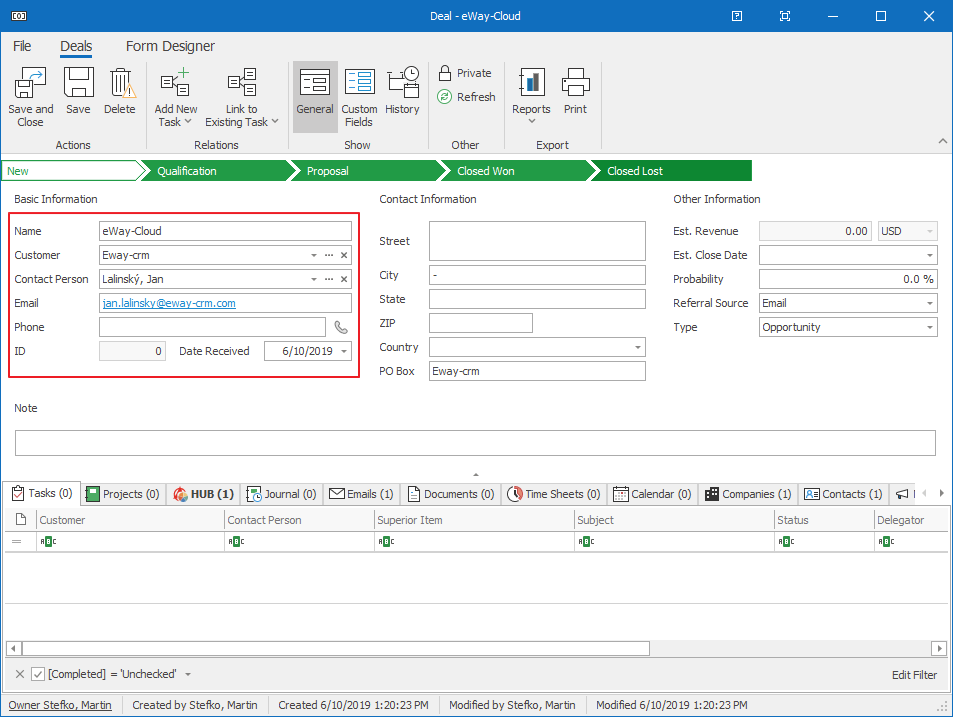Open the Customer ellipsis browse button
The width and height of the screenshot is (953, 717).
[x=329, y=255]
